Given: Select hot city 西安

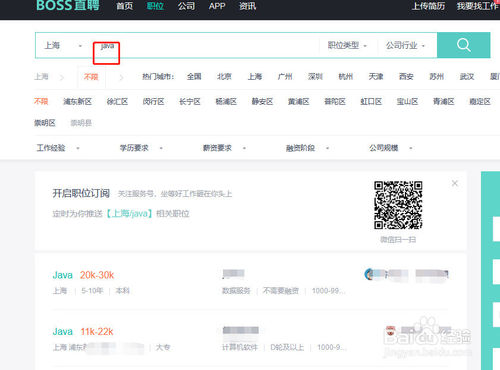Looking at the screenshot, I should click(x=406, y=77).
